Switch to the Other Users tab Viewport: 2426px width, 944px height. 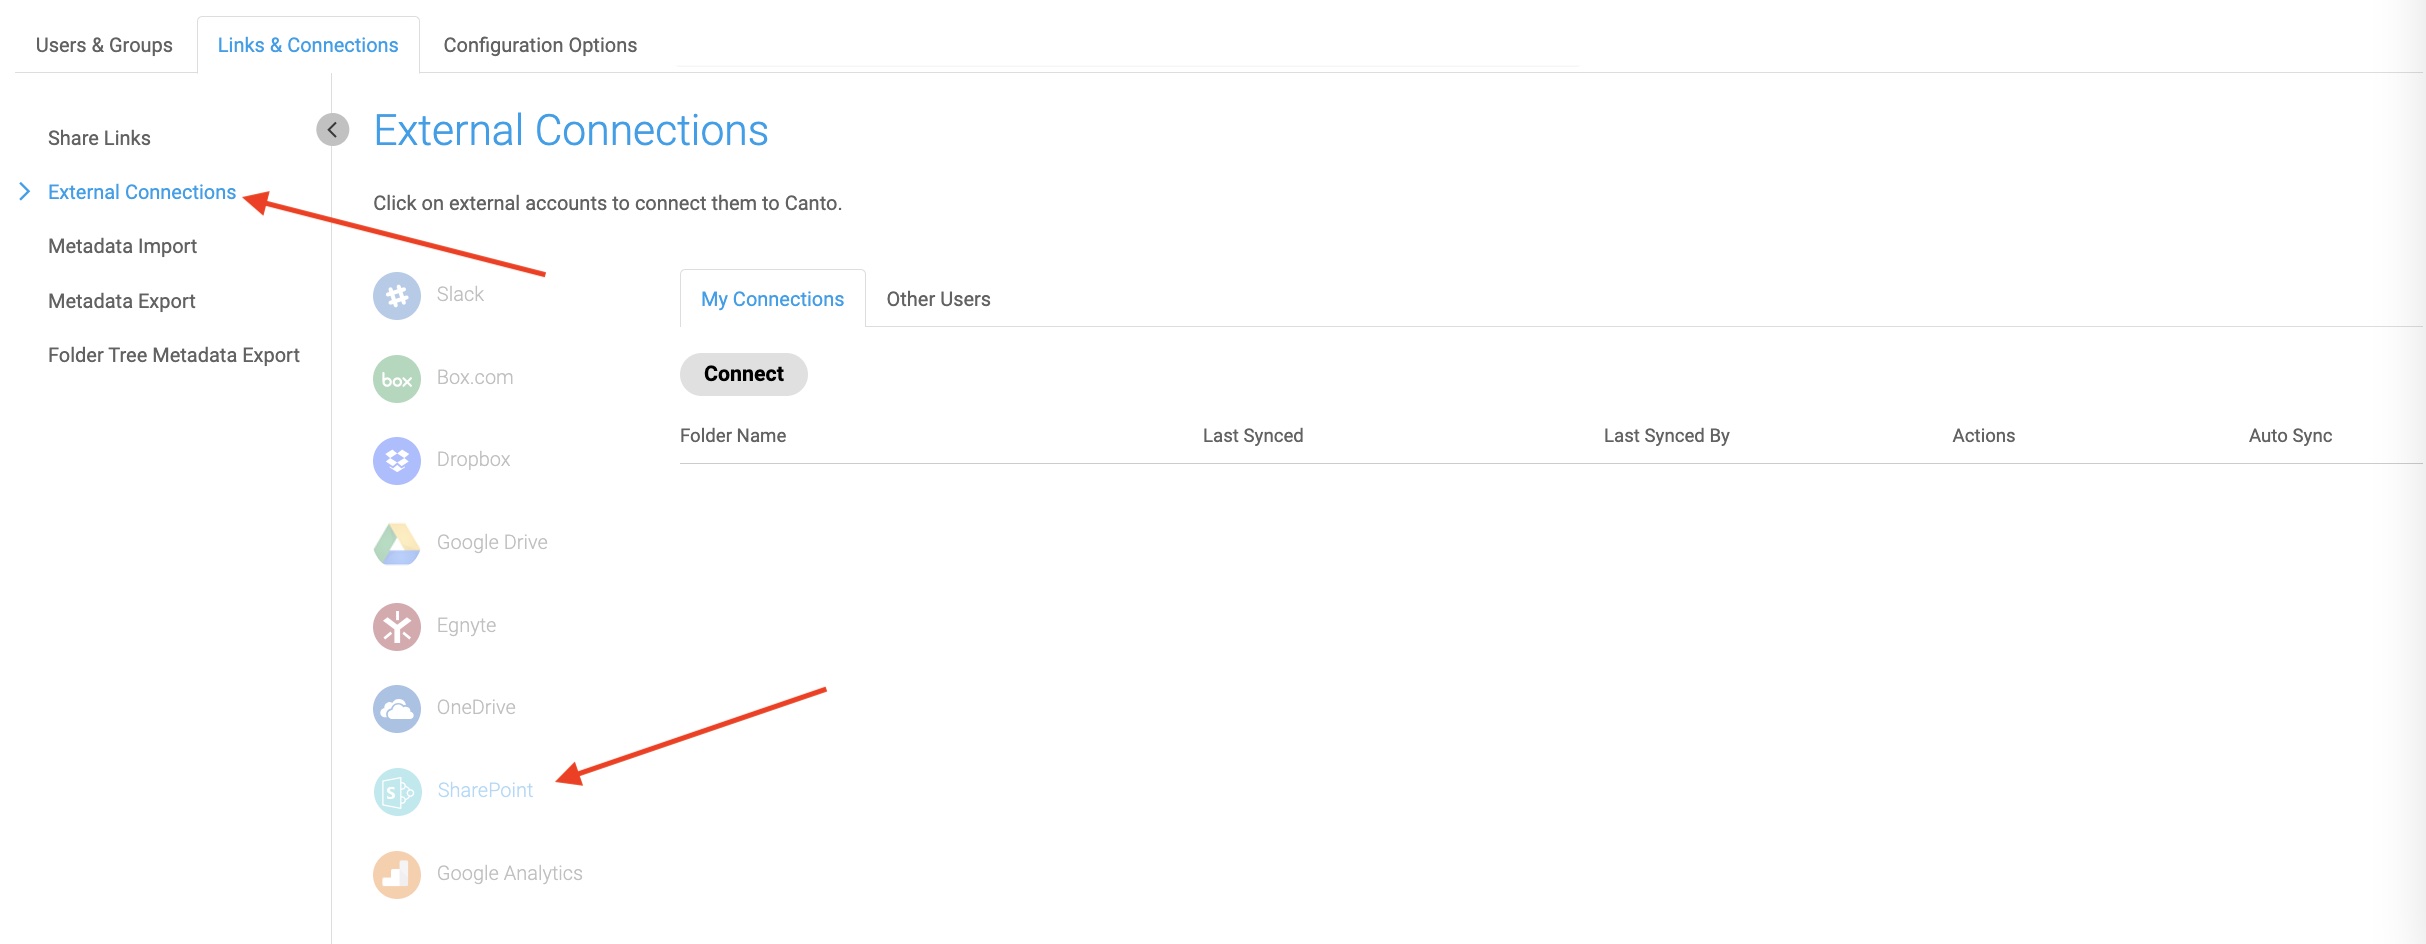[938, 299]
